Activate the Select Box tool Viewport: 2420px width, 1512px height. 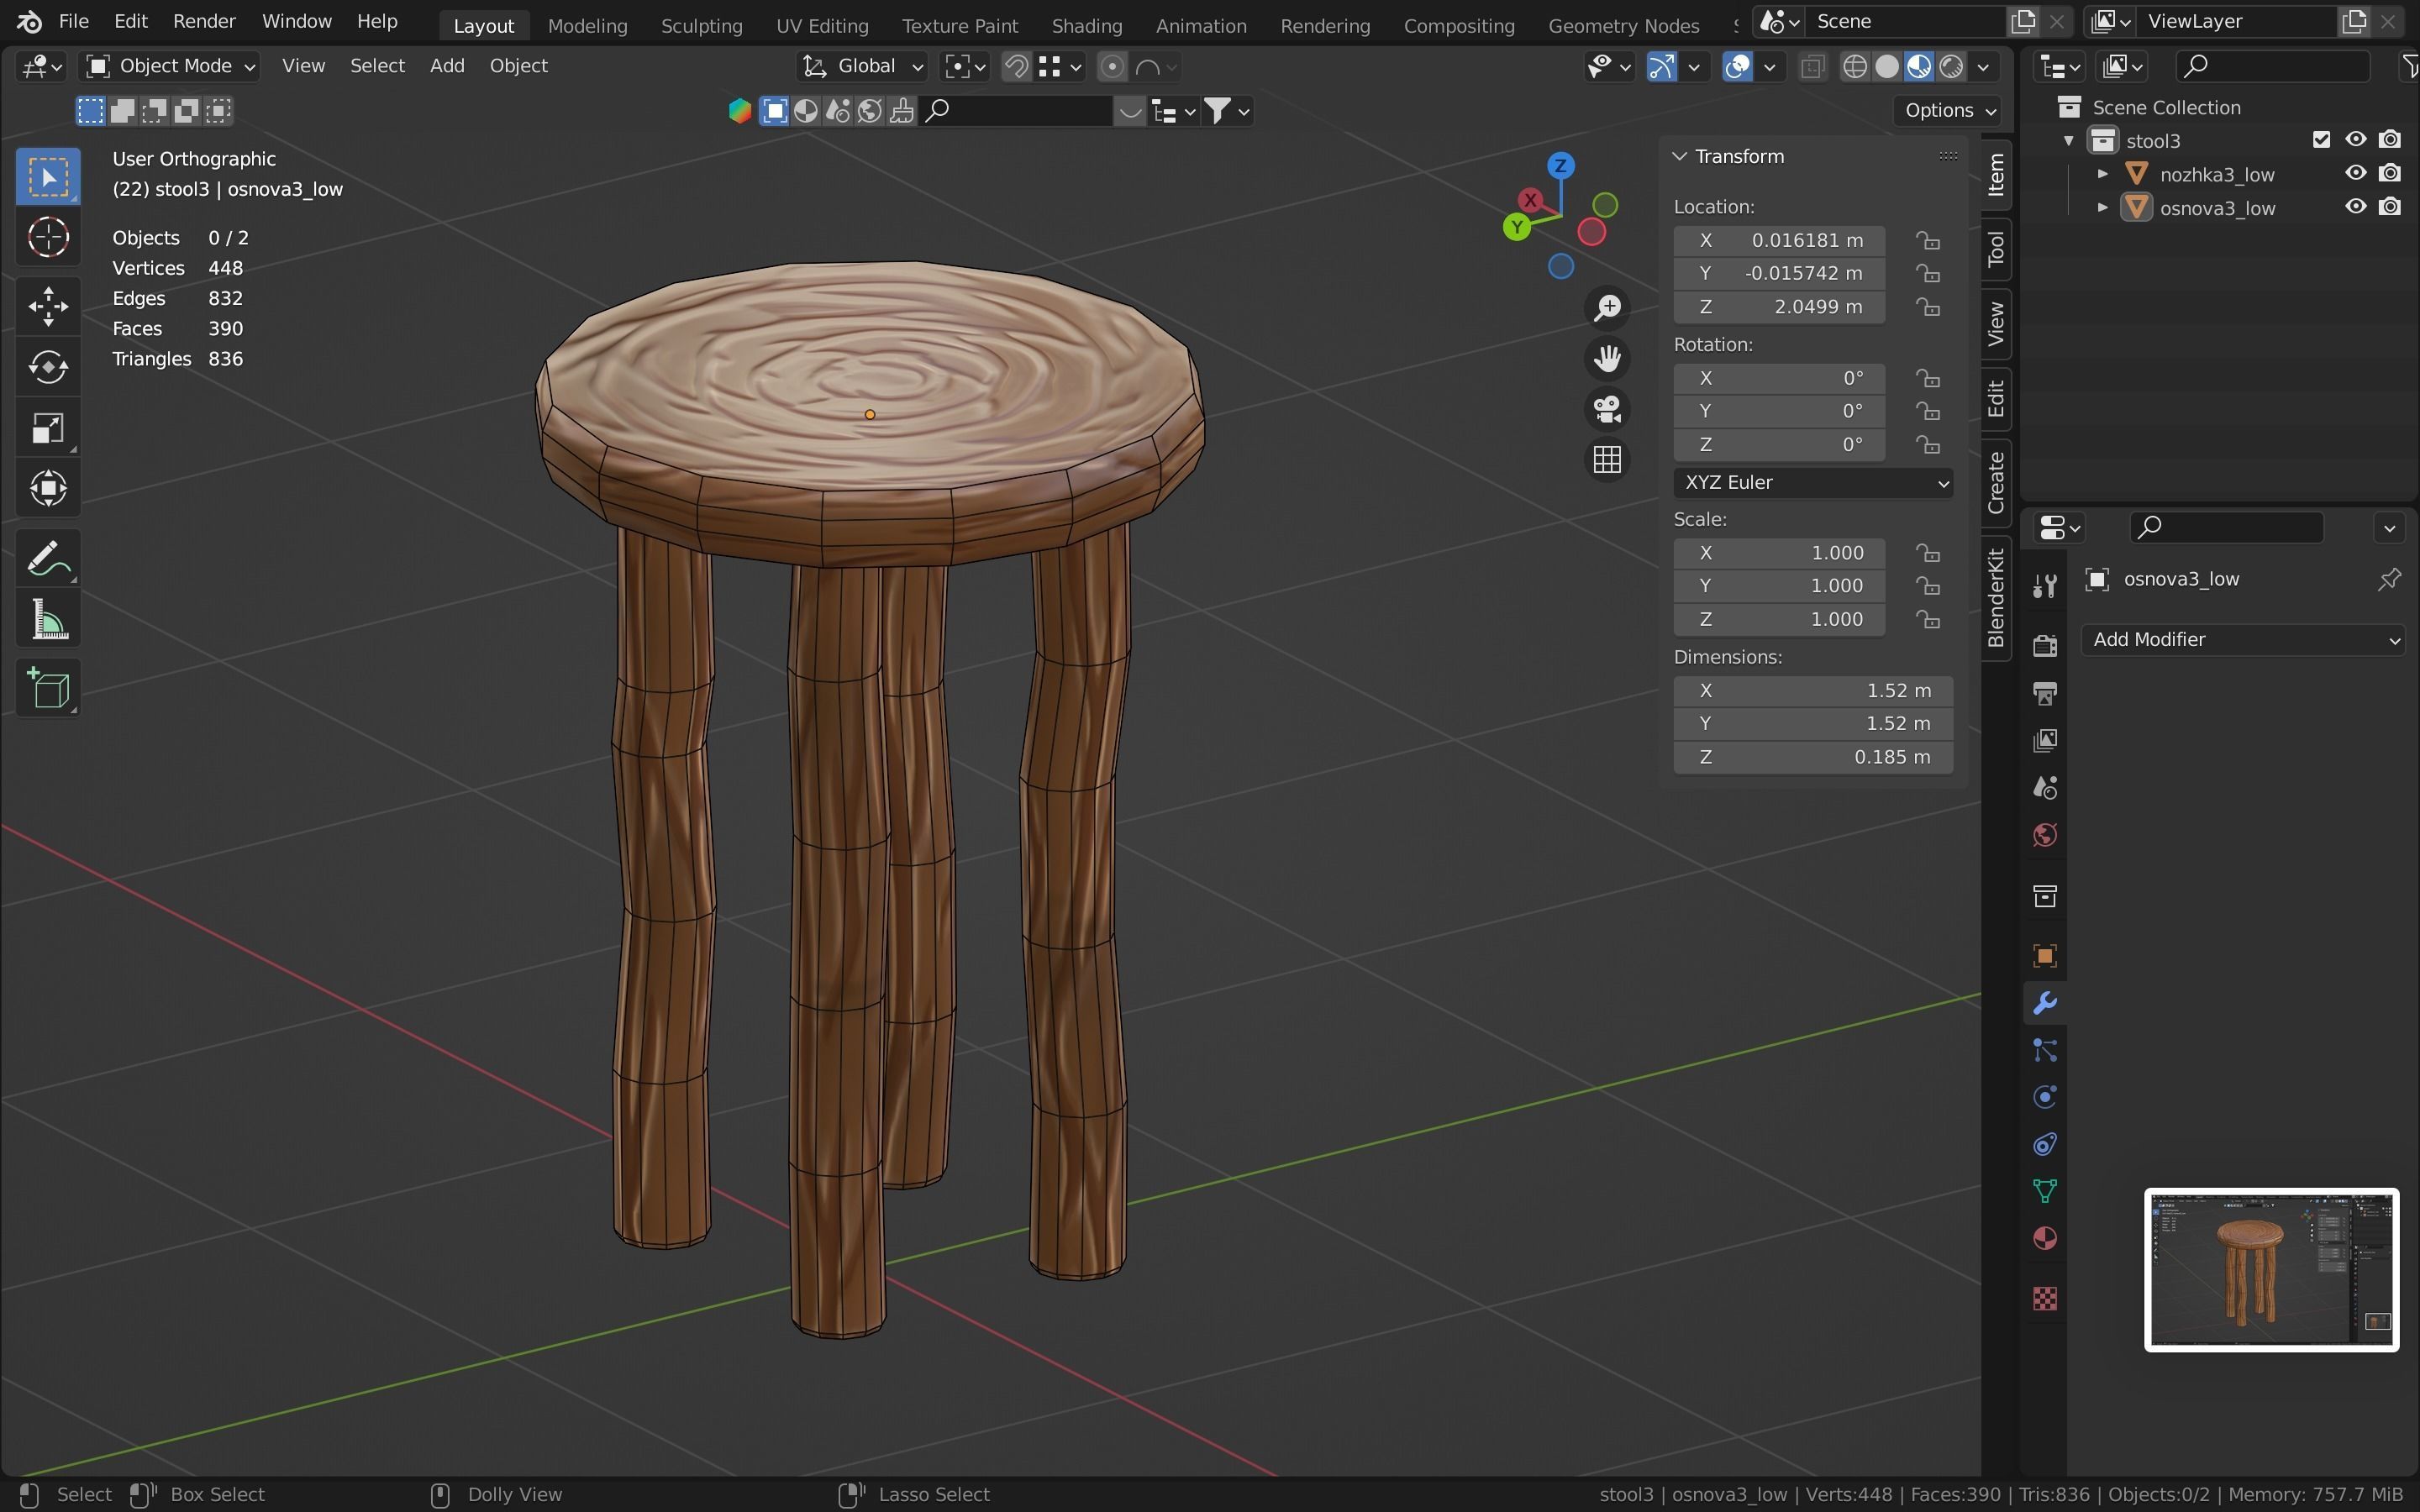point(48,177)
